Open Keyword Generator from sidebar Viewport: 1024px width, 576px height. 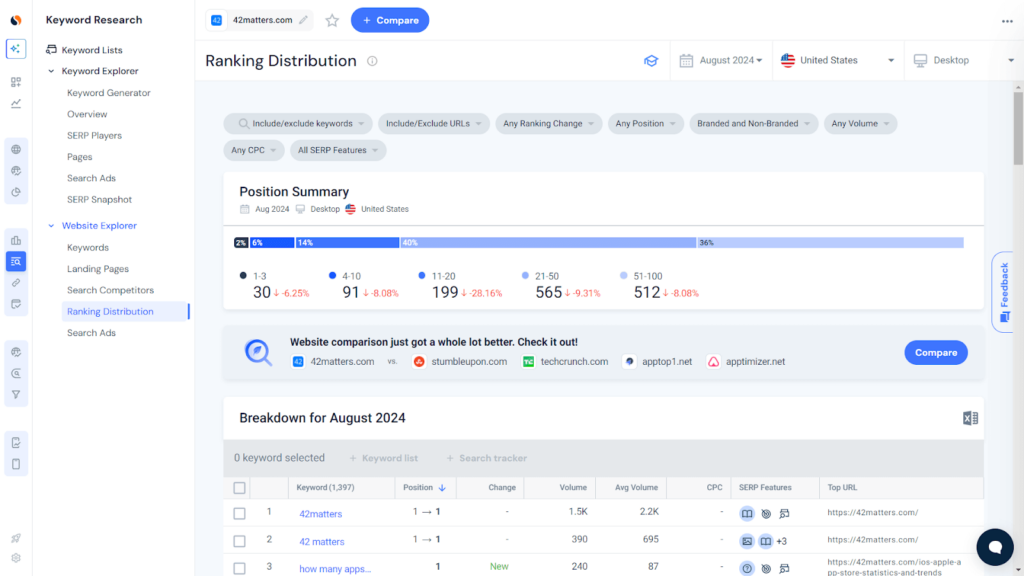tap(109, 93)
